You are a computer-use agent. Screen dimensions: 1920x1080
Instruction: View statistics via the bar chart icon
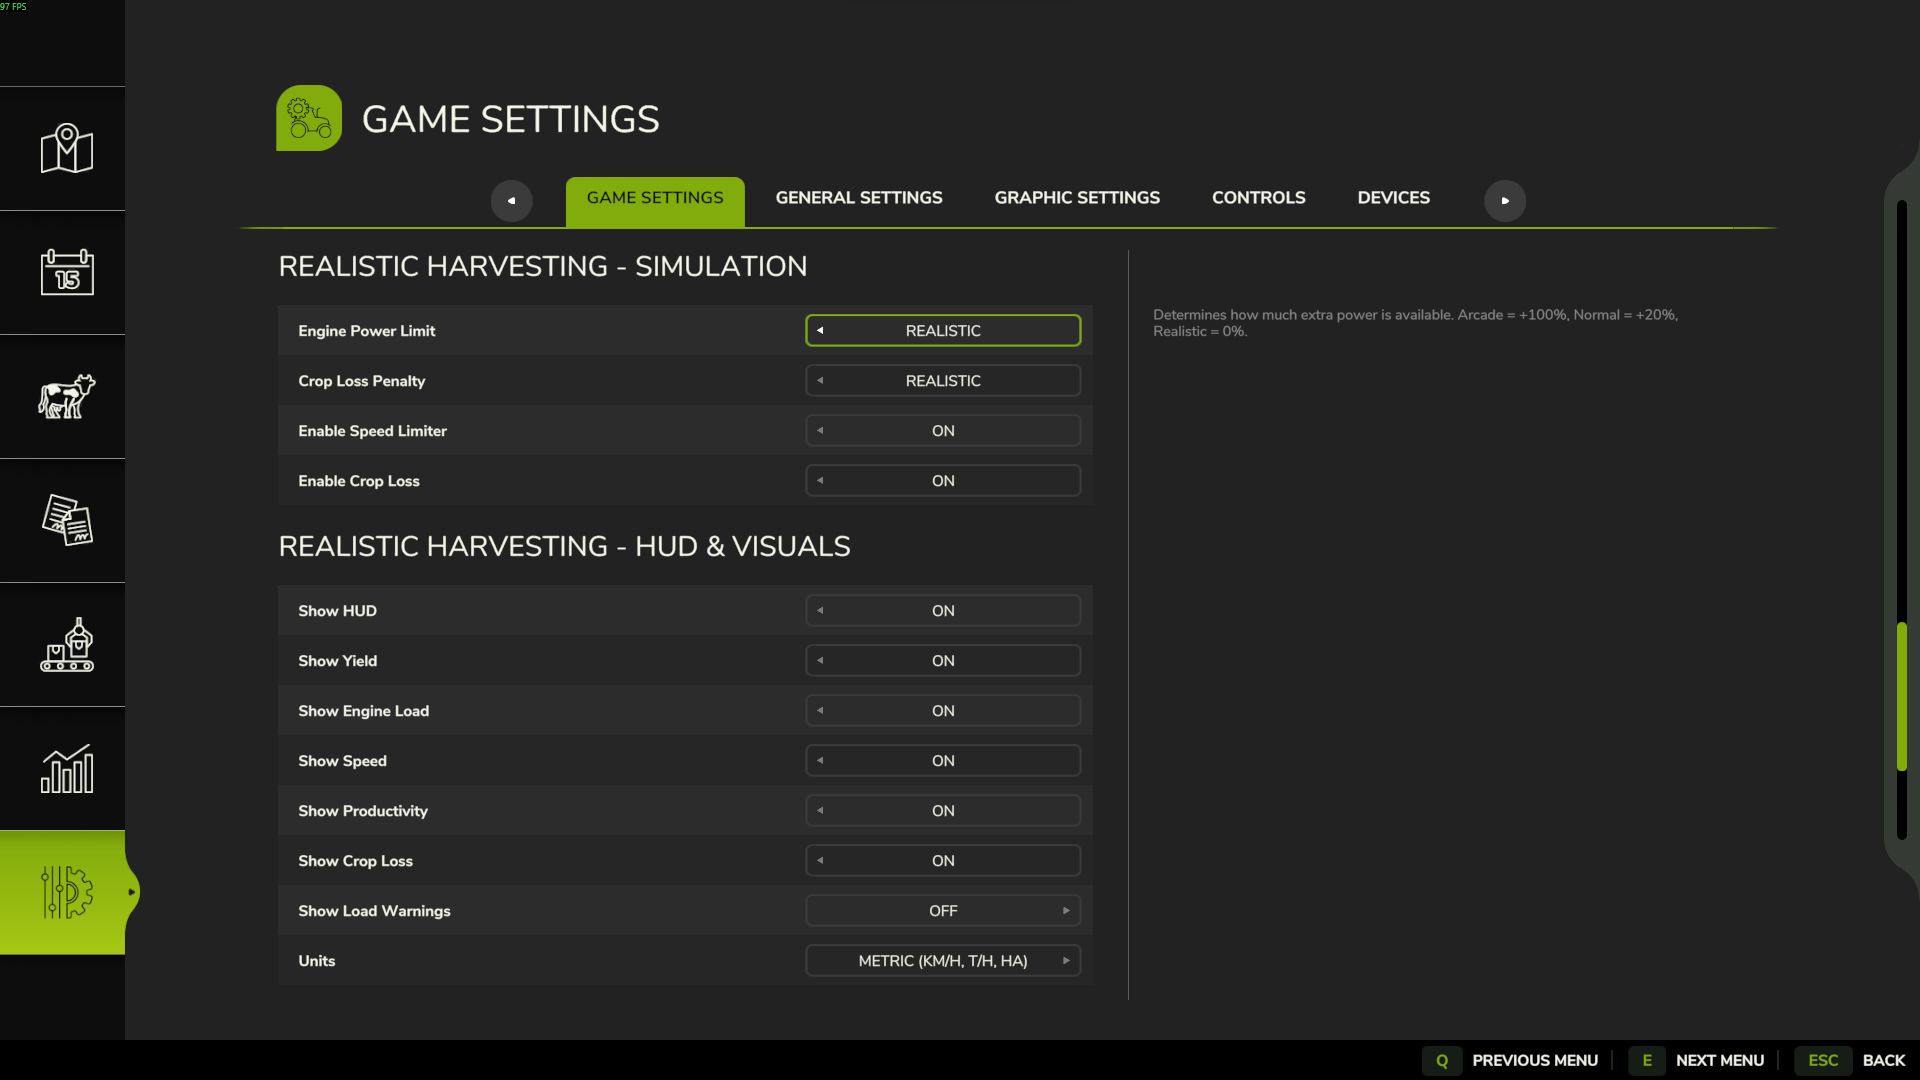click(63, 769)
